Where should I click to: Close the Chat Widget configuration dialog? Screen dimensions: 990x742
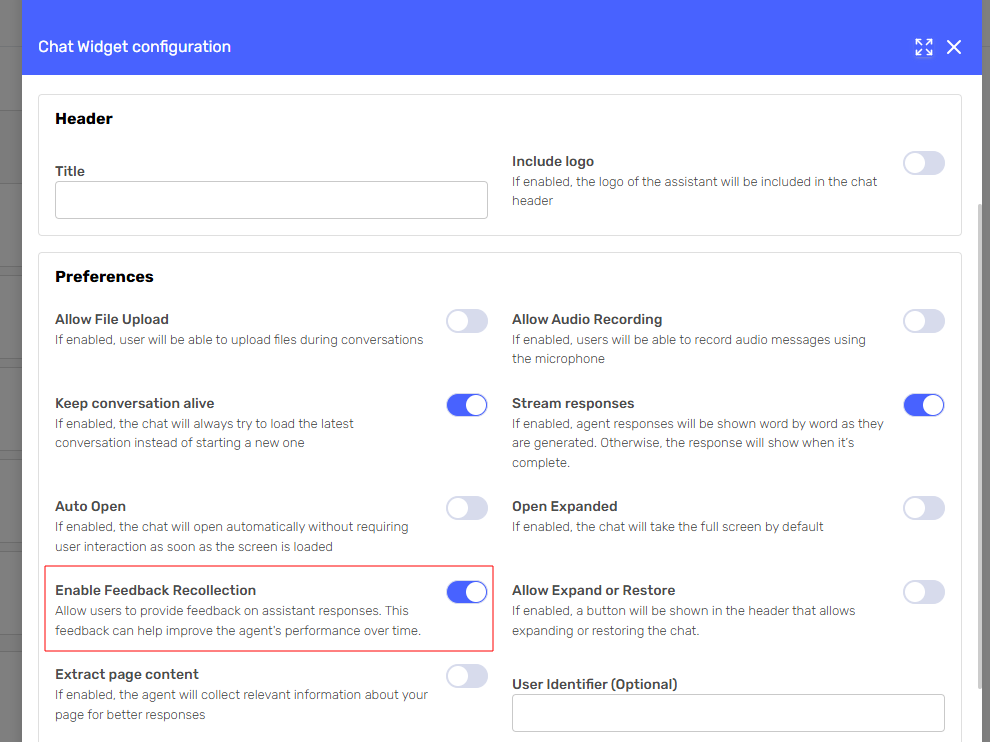(954, 47)
